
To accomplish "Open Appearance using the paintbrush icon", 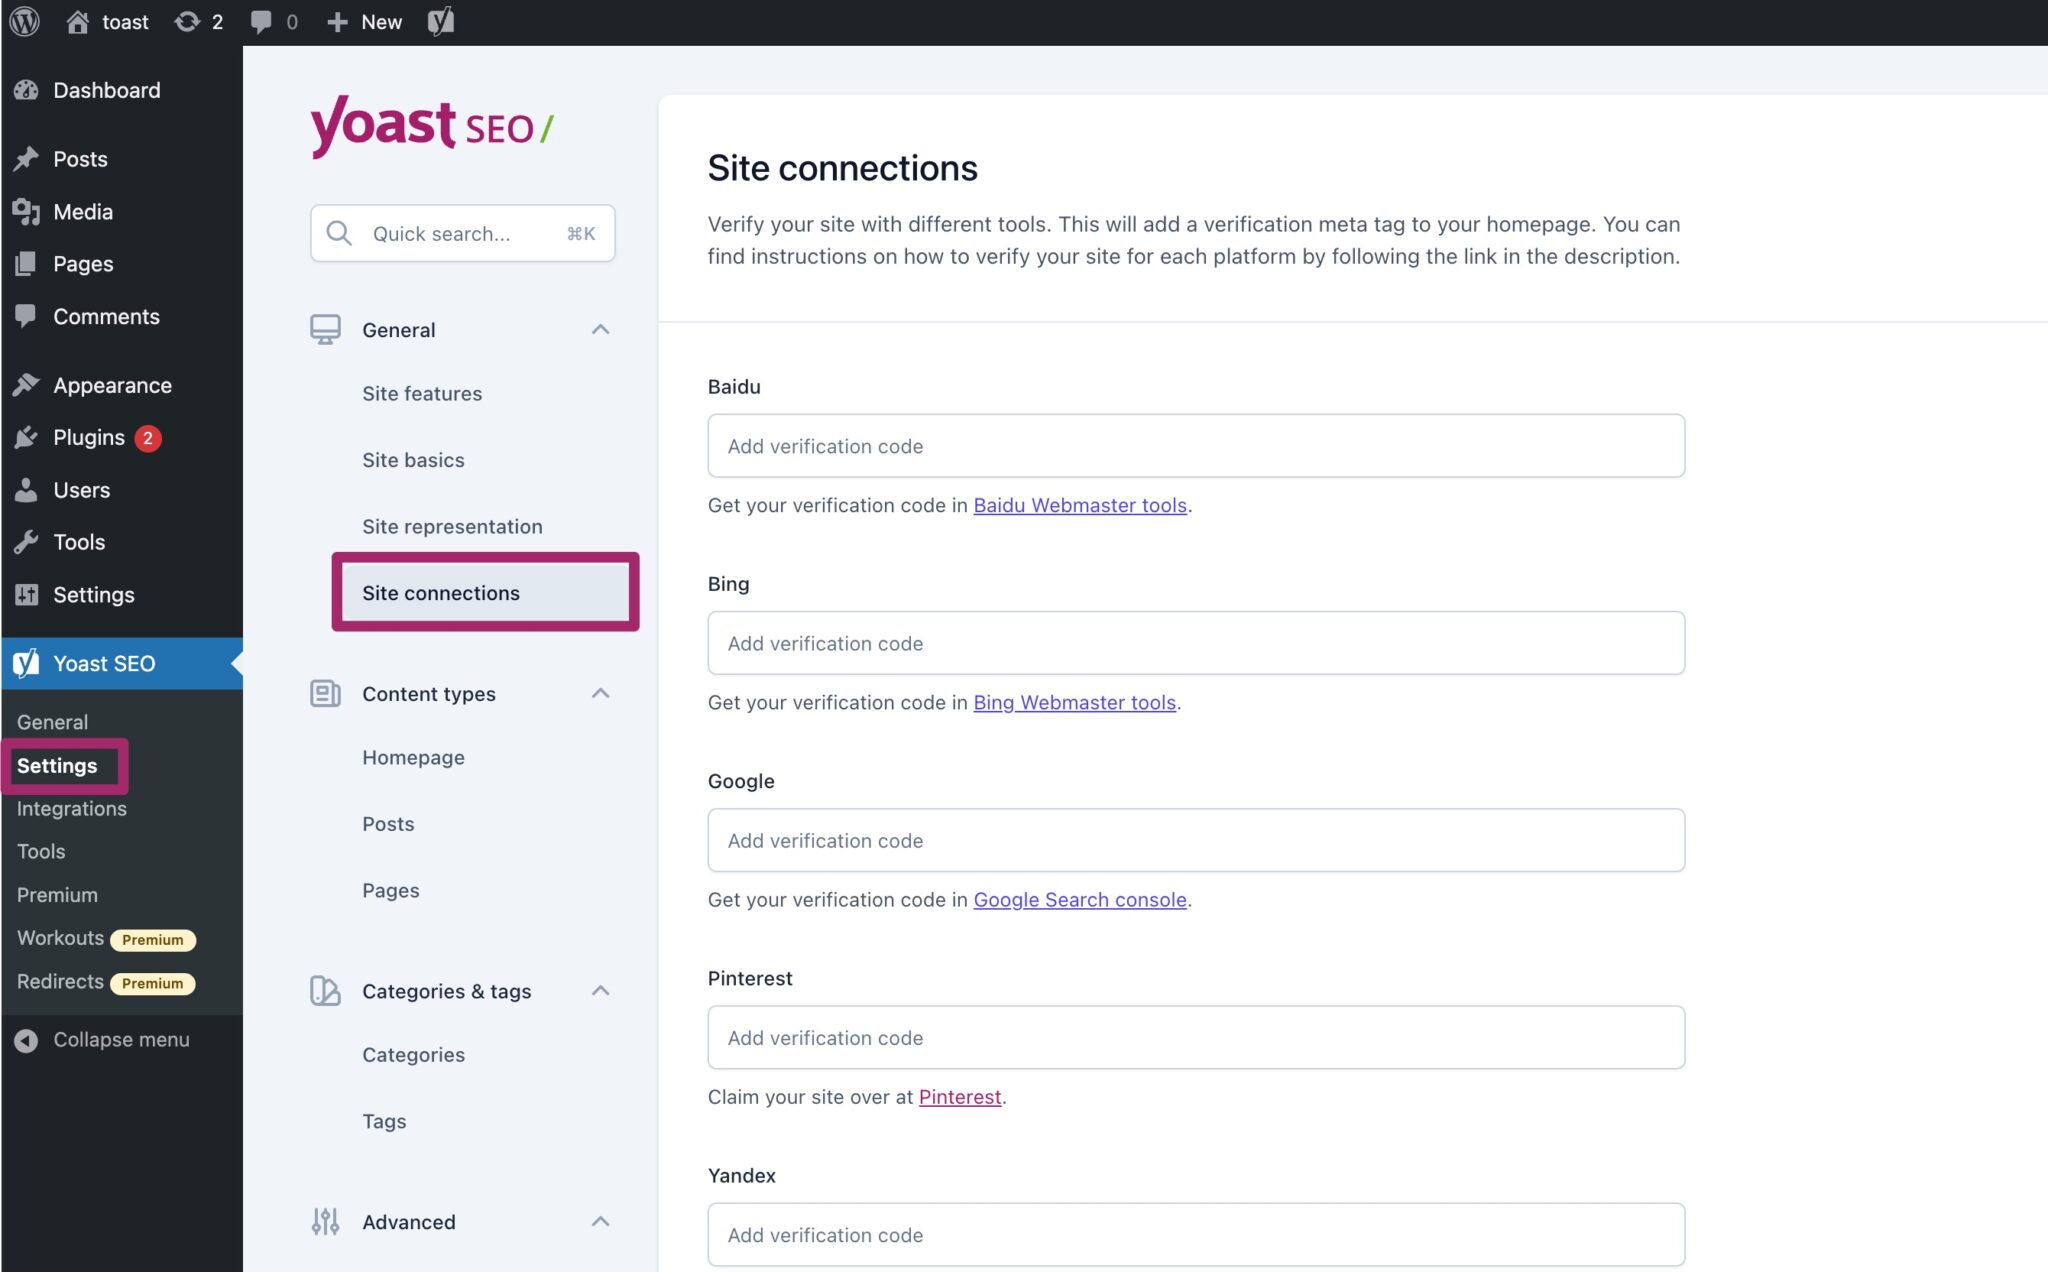I will (x=27, y=384).
